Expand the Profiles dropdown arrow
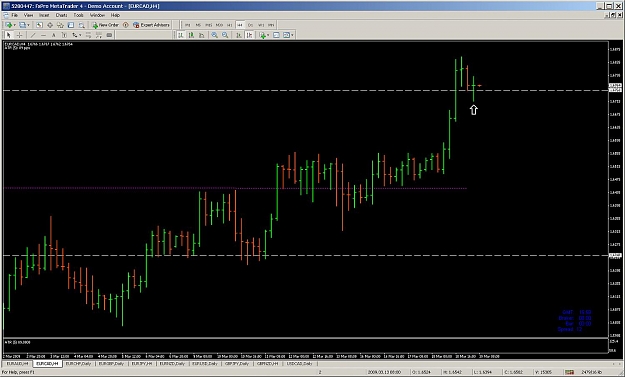 coord(28,25)
